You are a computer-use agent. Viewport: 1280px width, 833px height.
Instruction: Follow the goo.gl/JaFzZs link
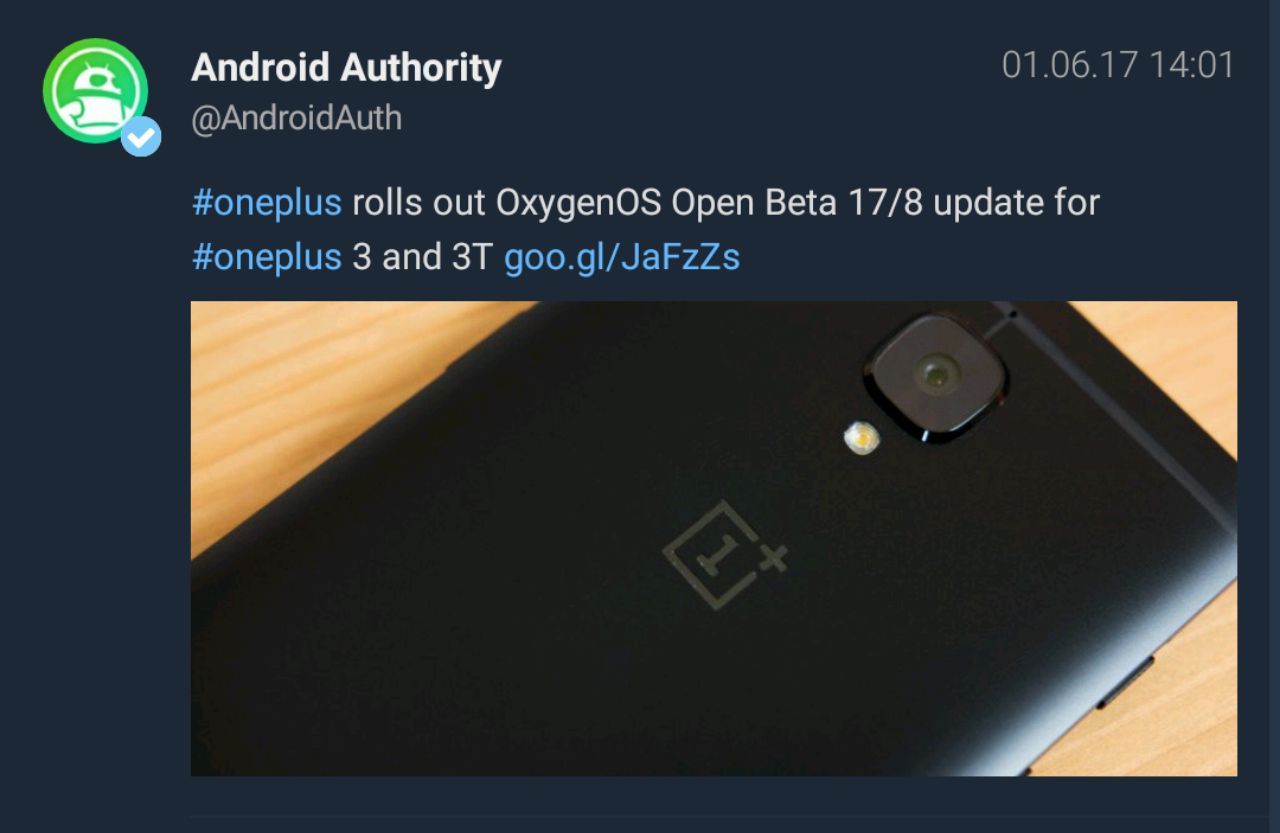[622, 257]
